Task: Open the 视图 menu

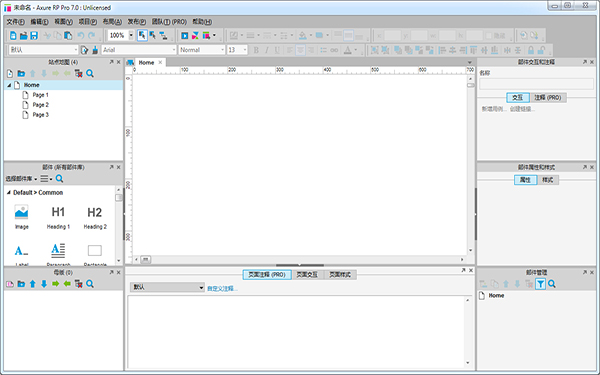Action: 63,22
